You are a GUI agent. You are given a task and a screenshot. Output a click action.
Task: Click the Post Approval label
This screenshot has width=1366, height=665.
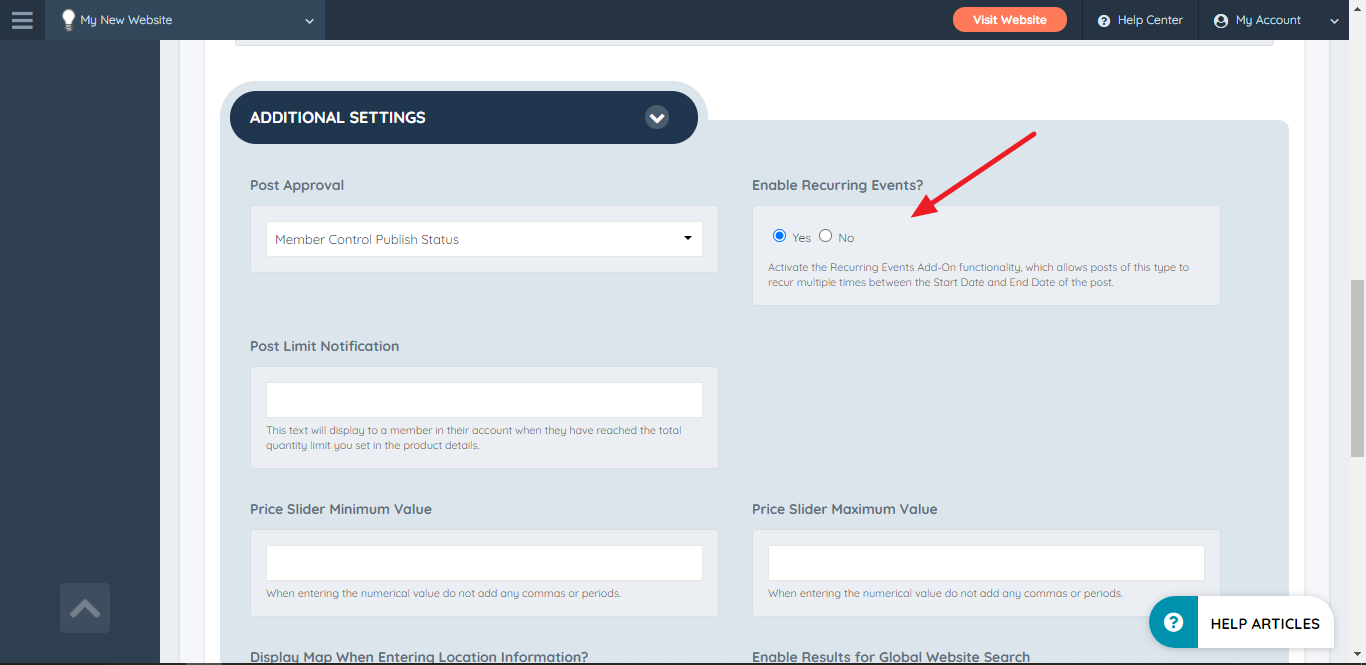(297, 185)
